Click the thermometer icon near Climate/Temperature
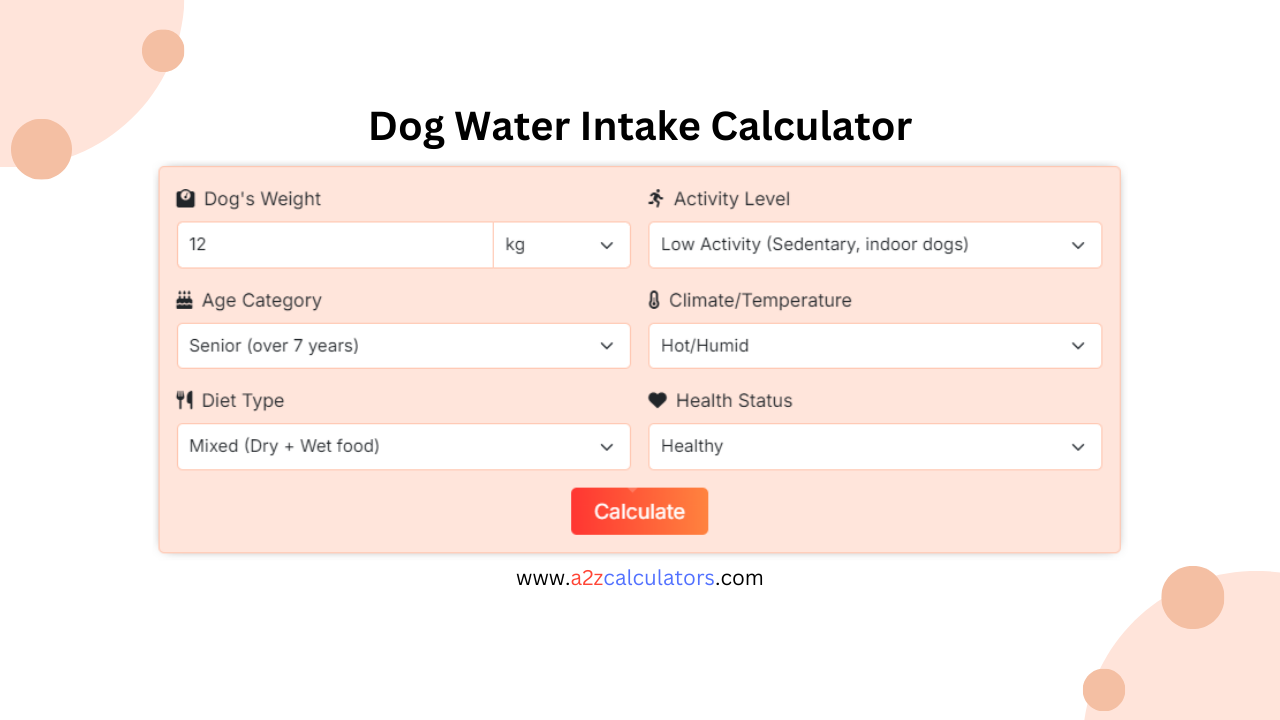 point(657,299)
